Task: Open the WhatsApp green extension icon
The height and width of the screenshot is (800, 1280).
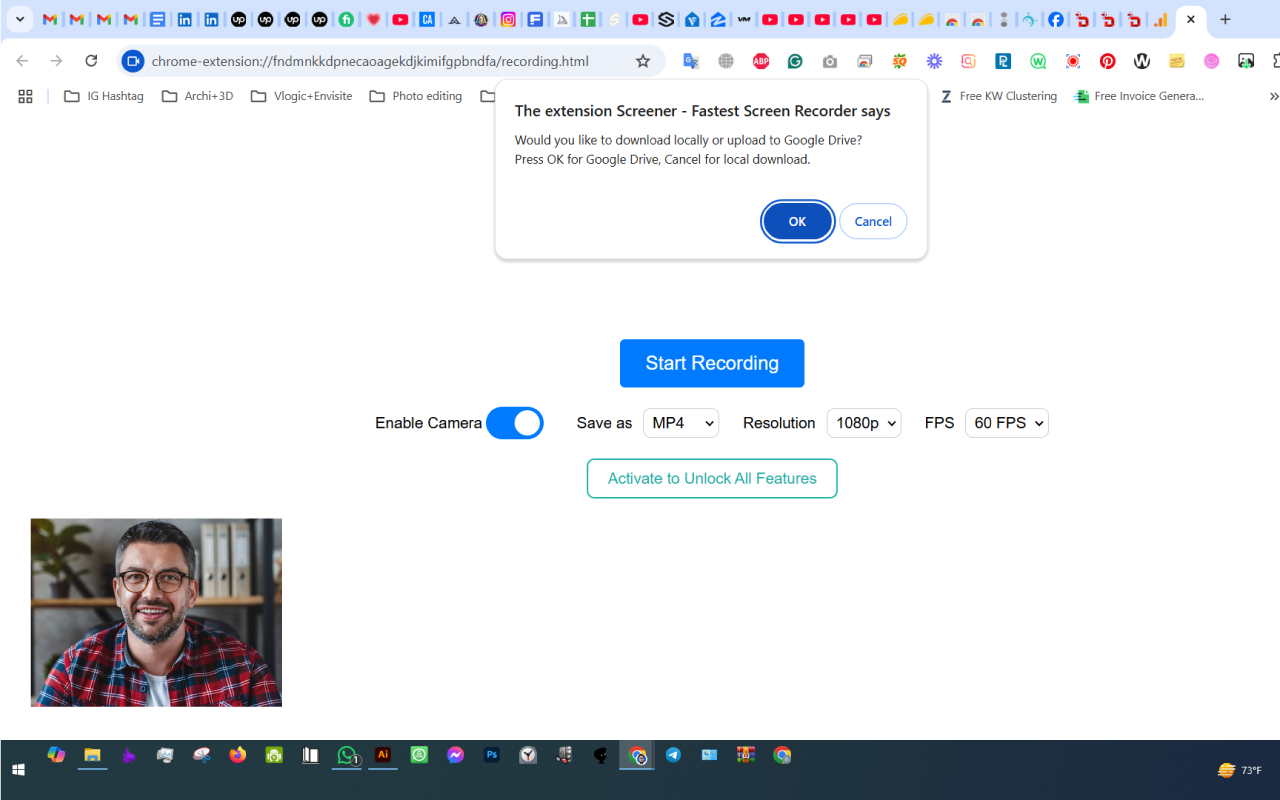Action: point(1038,61)
